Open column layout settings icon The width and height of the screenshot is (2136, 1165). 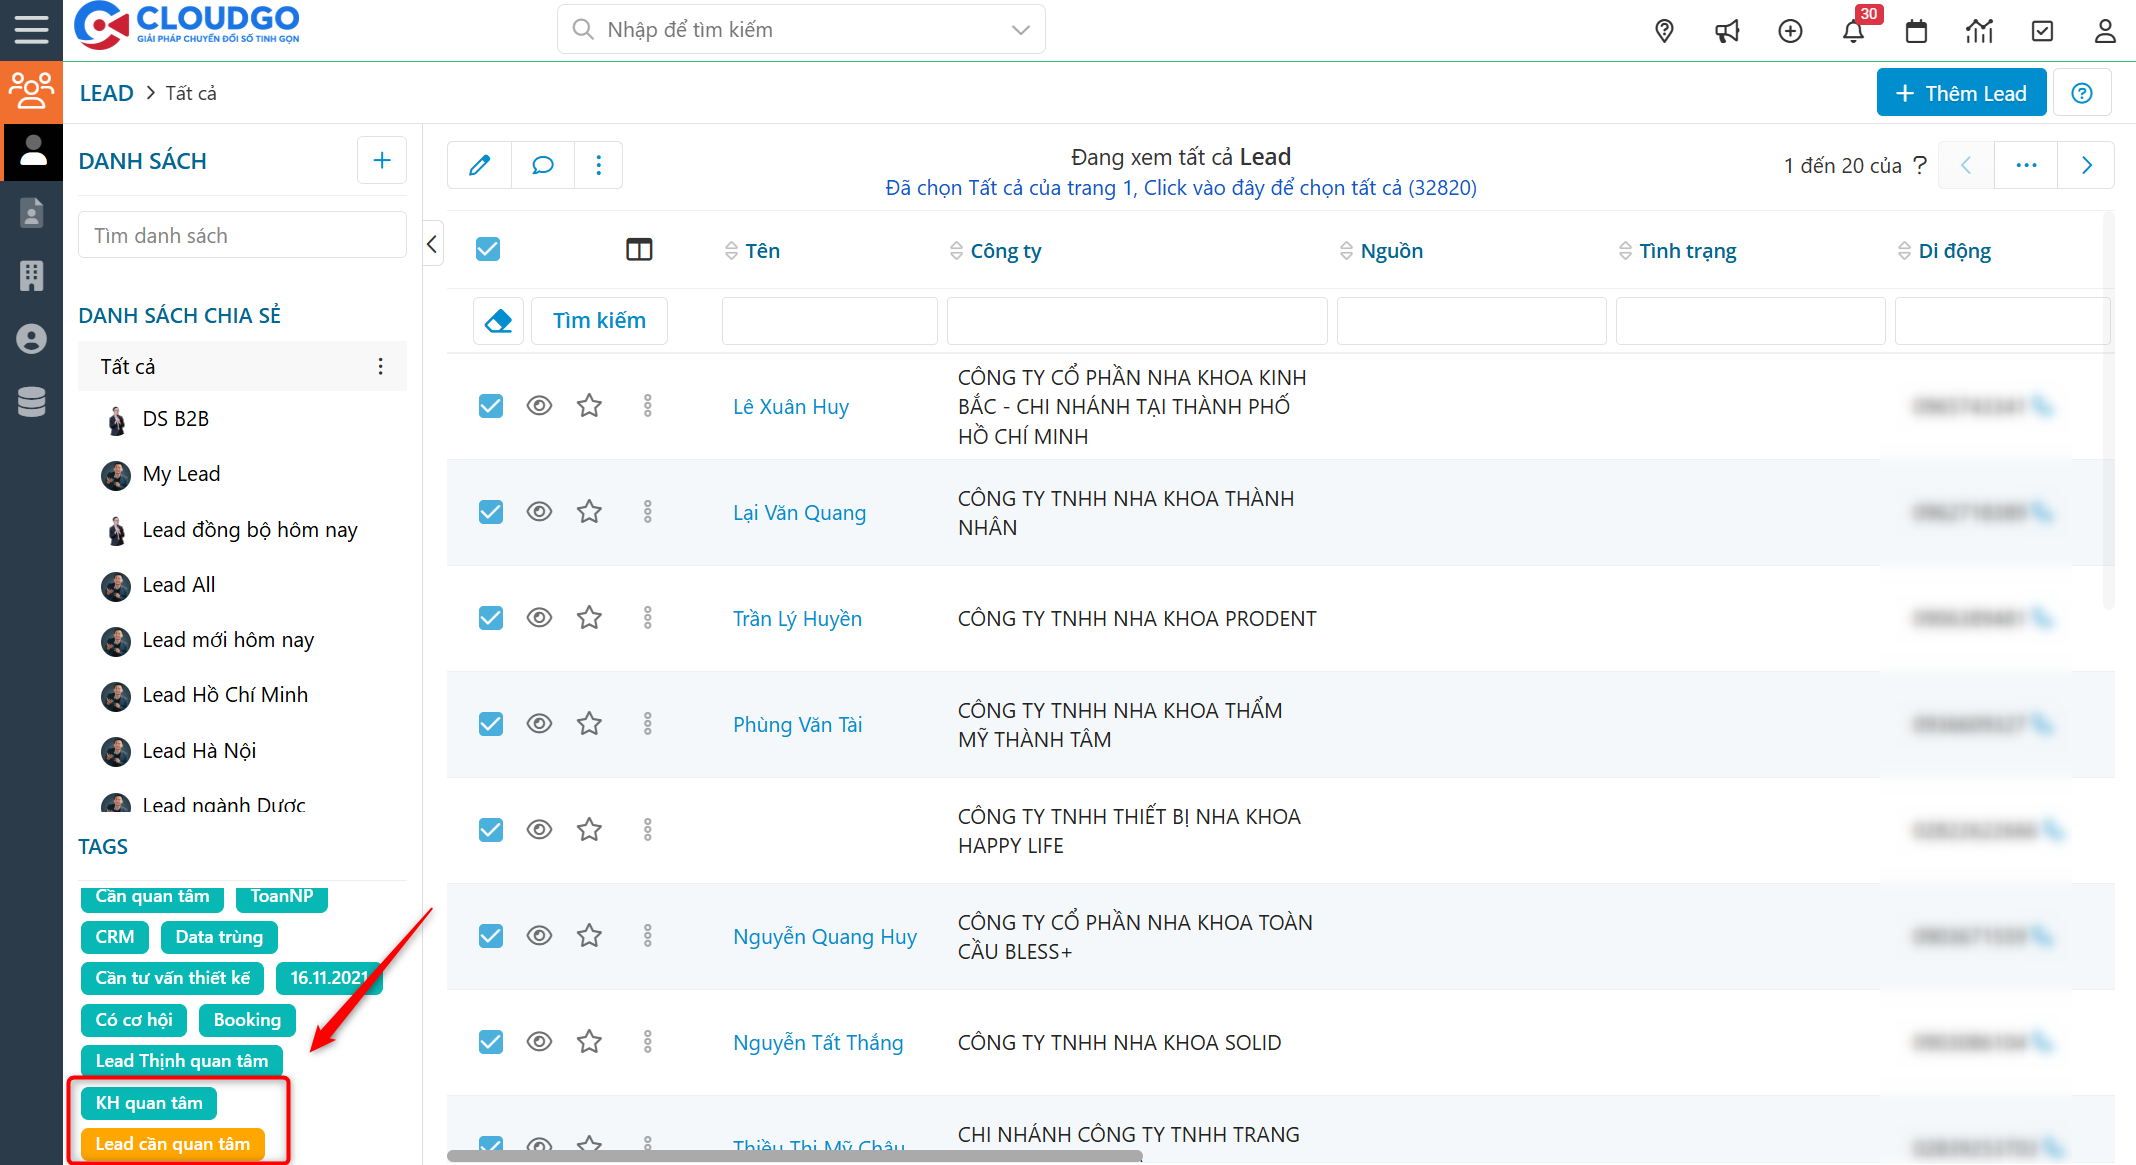[x=639, y=250]
